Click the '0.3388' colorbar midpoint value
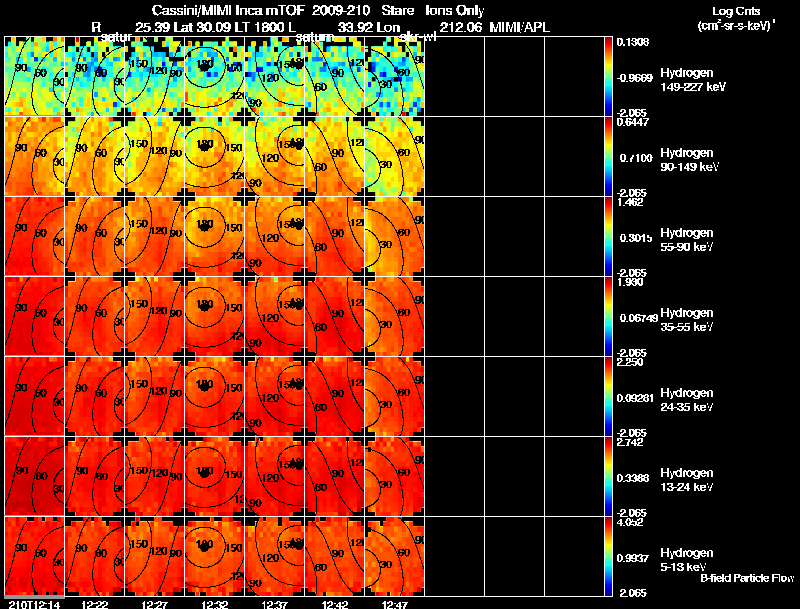 pos(633,478)
